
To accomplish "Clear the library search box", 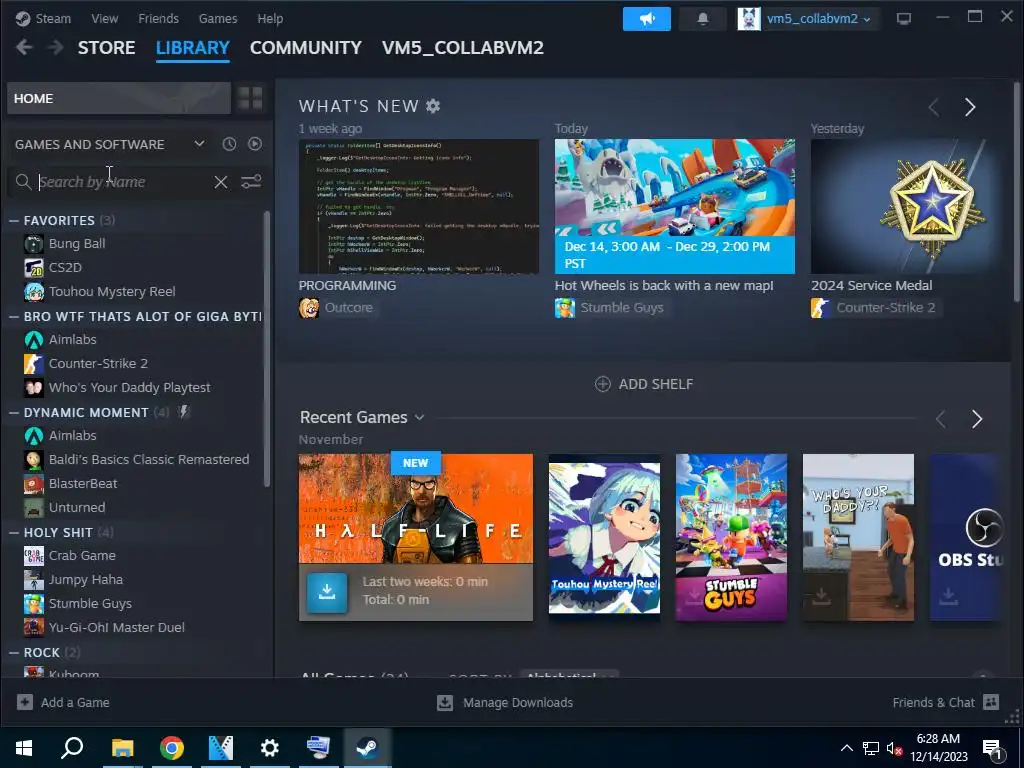I will point(221,182).
